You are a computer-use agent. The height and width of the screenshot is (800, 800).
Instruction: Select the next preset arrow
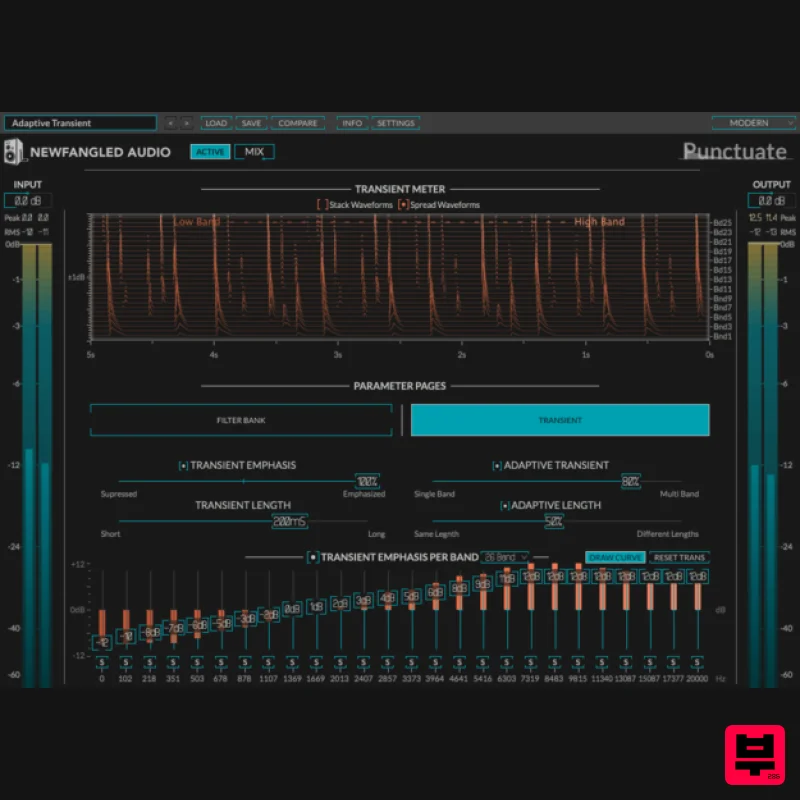pyautogui.click(x=187, y=122)
